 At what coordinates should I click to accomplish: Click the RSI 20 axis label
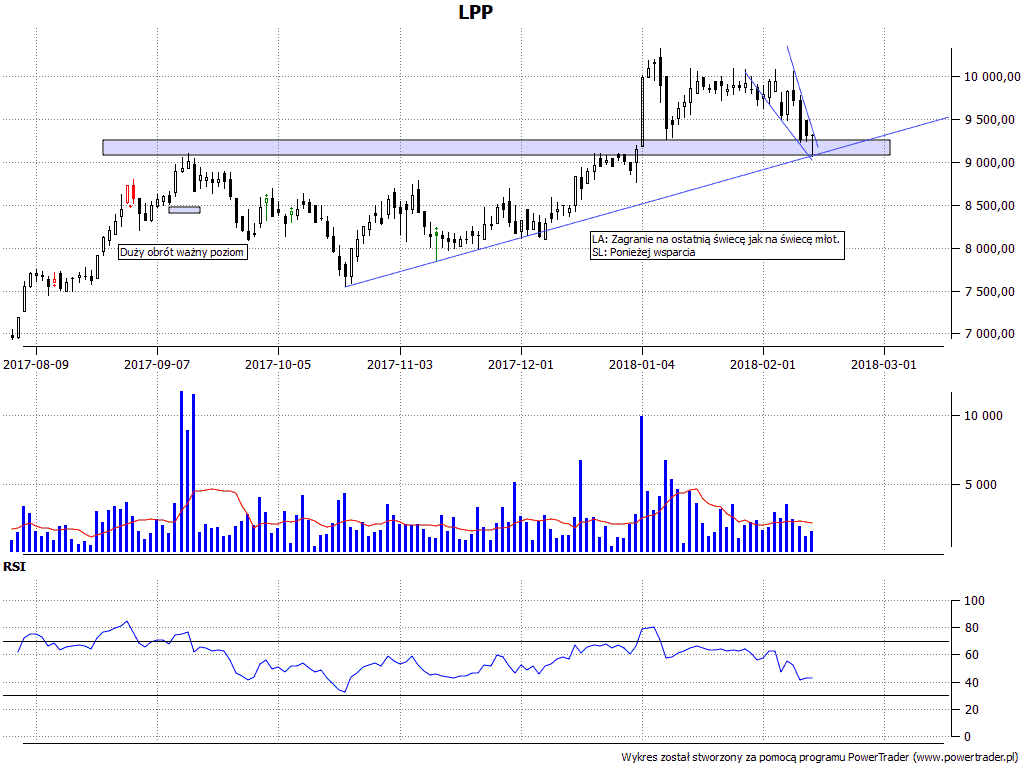pyautogui.click(x=972, y=709)
